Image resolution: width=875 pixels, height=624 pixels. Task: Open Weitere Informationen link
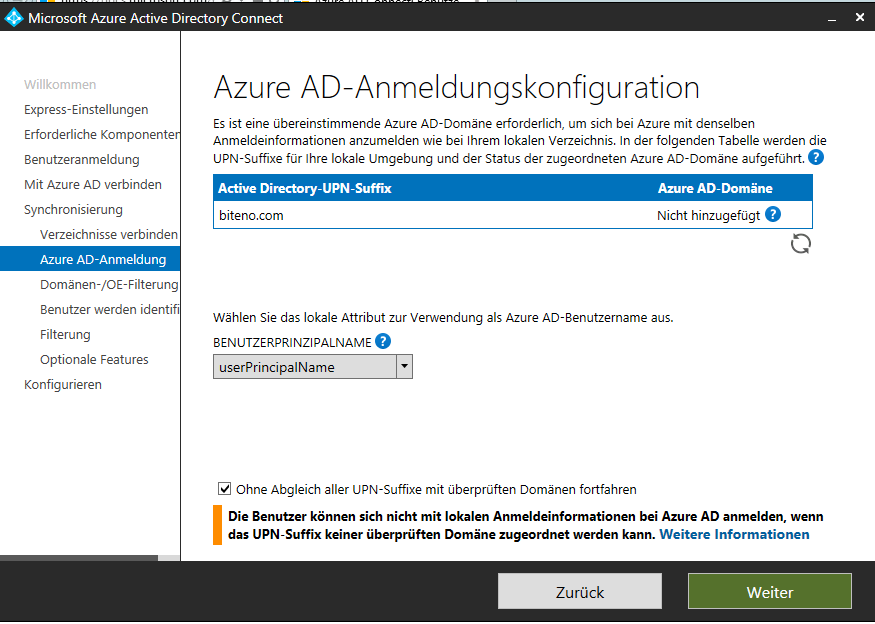[734, 534]
